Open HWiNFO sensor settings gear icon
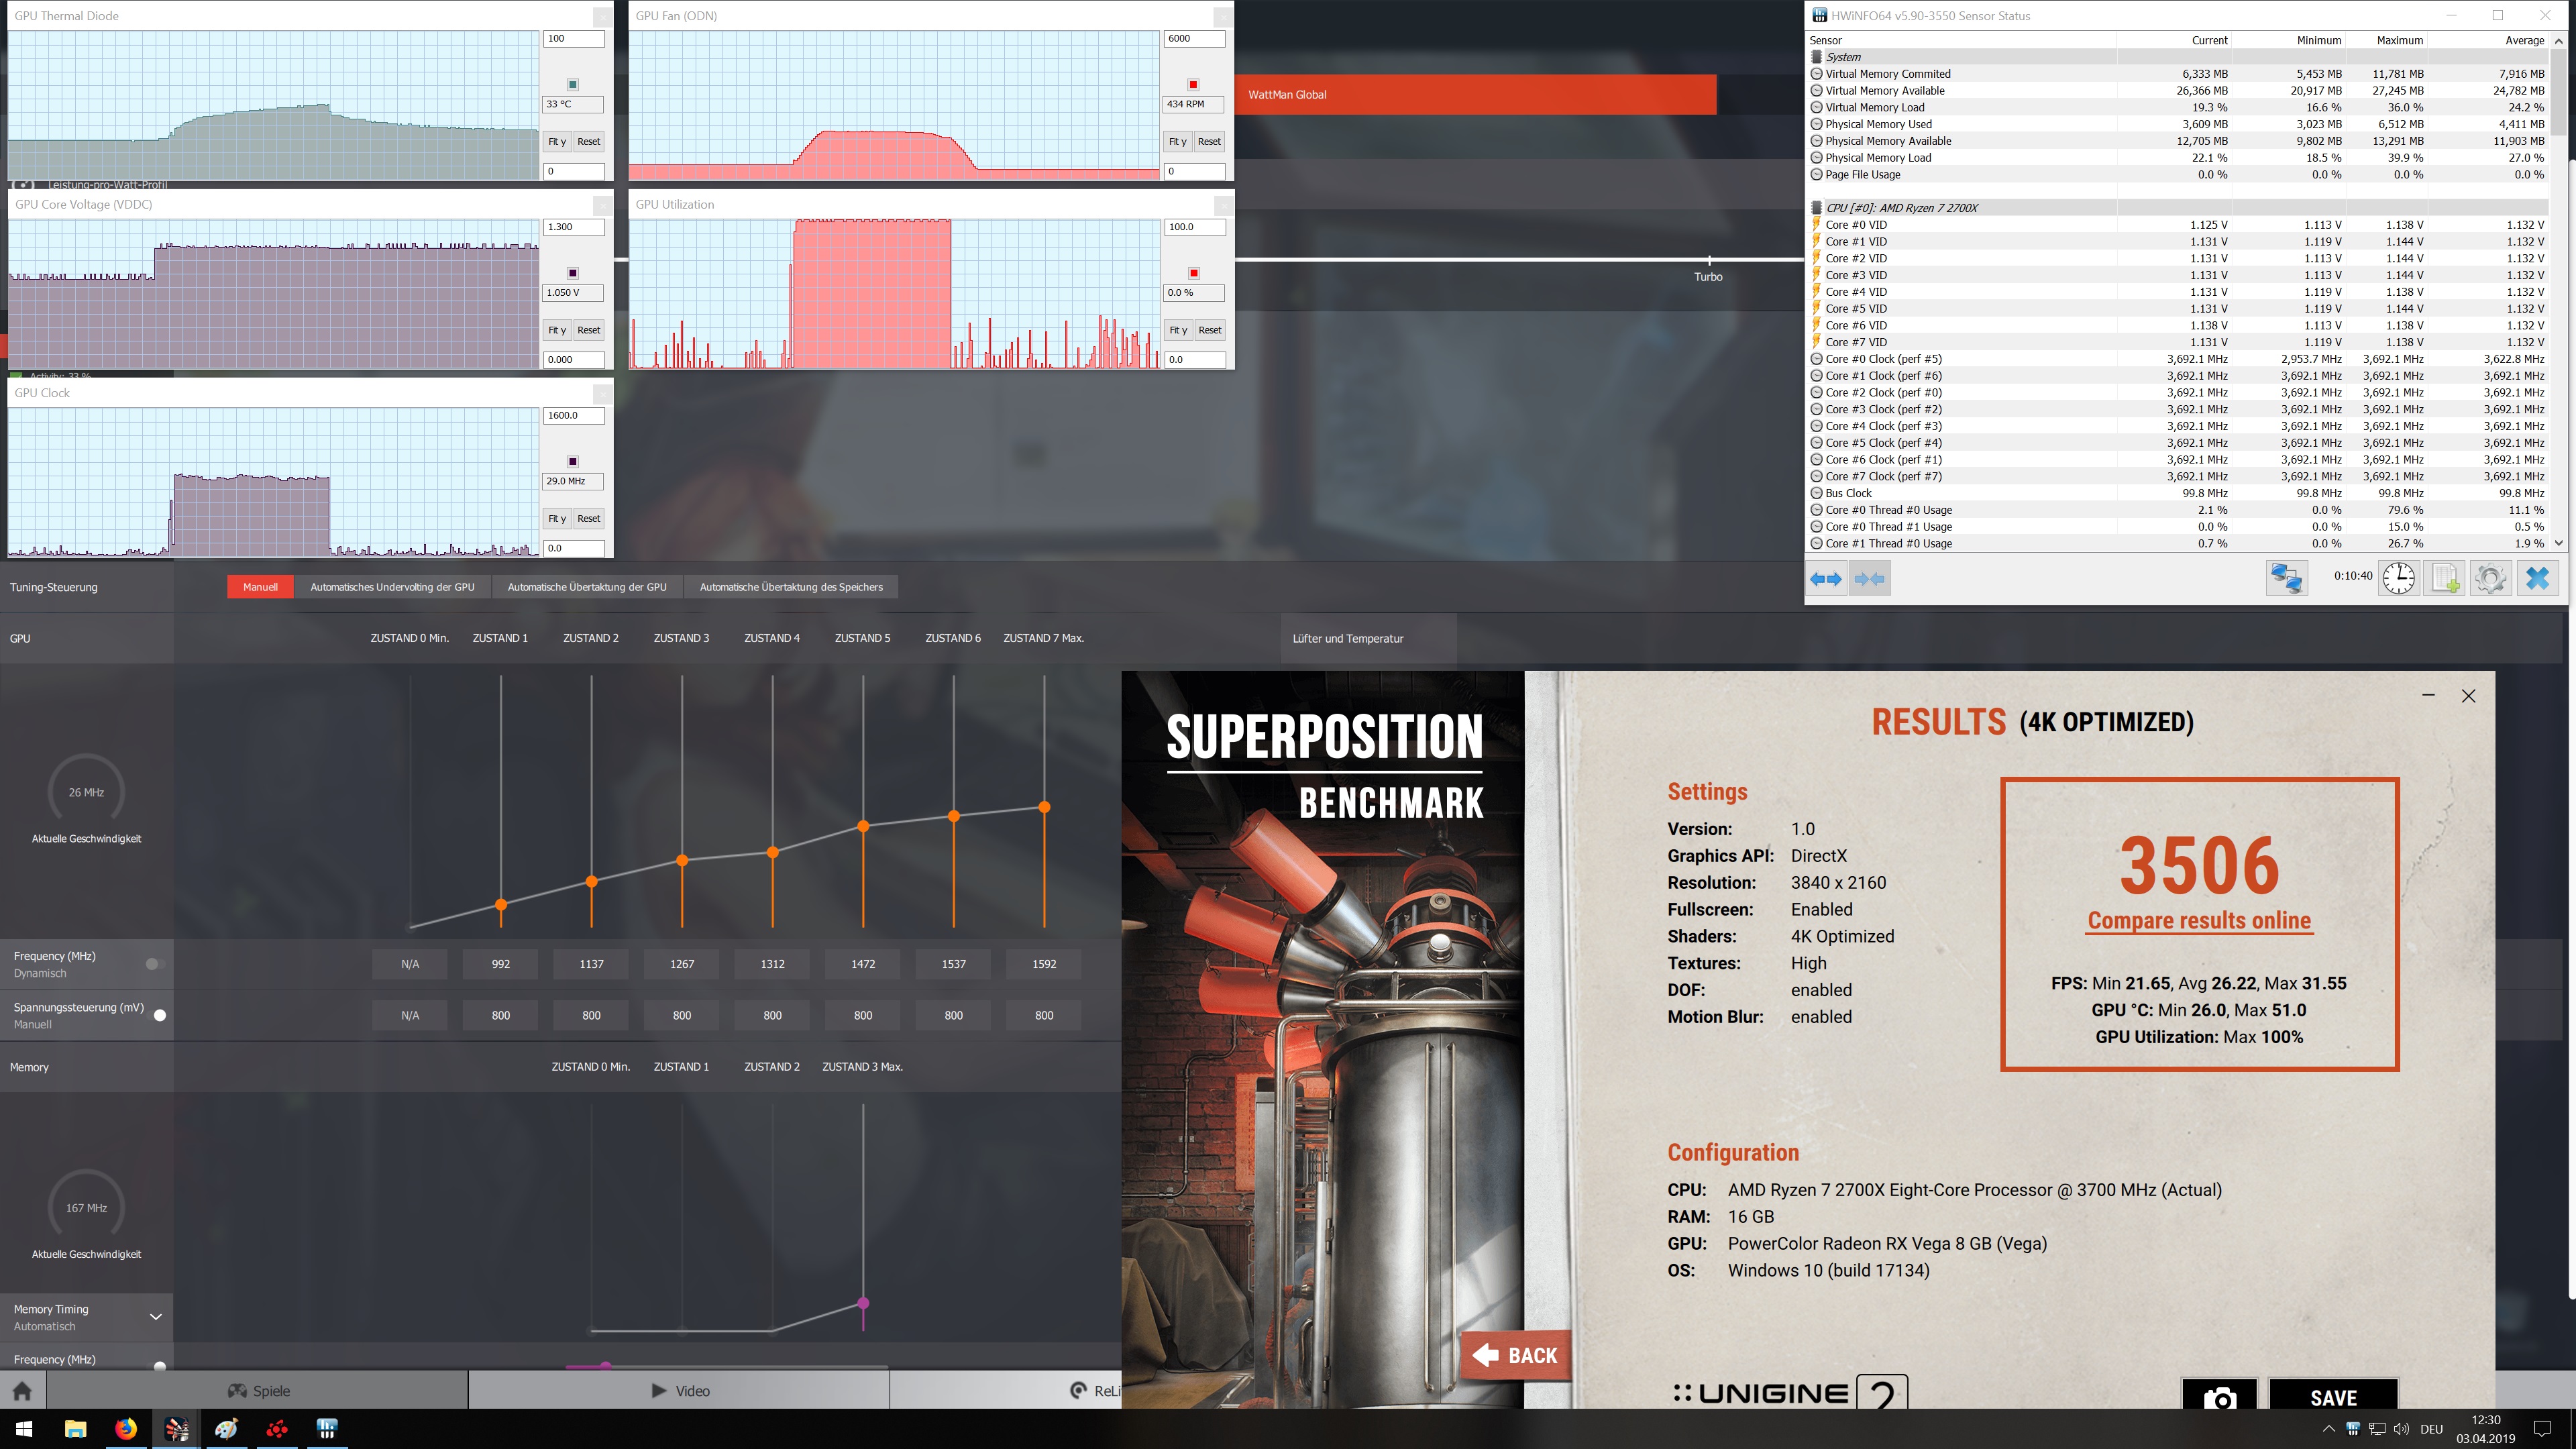This screenshot has width=2576, height=1449. click(x=2490, y=578)
